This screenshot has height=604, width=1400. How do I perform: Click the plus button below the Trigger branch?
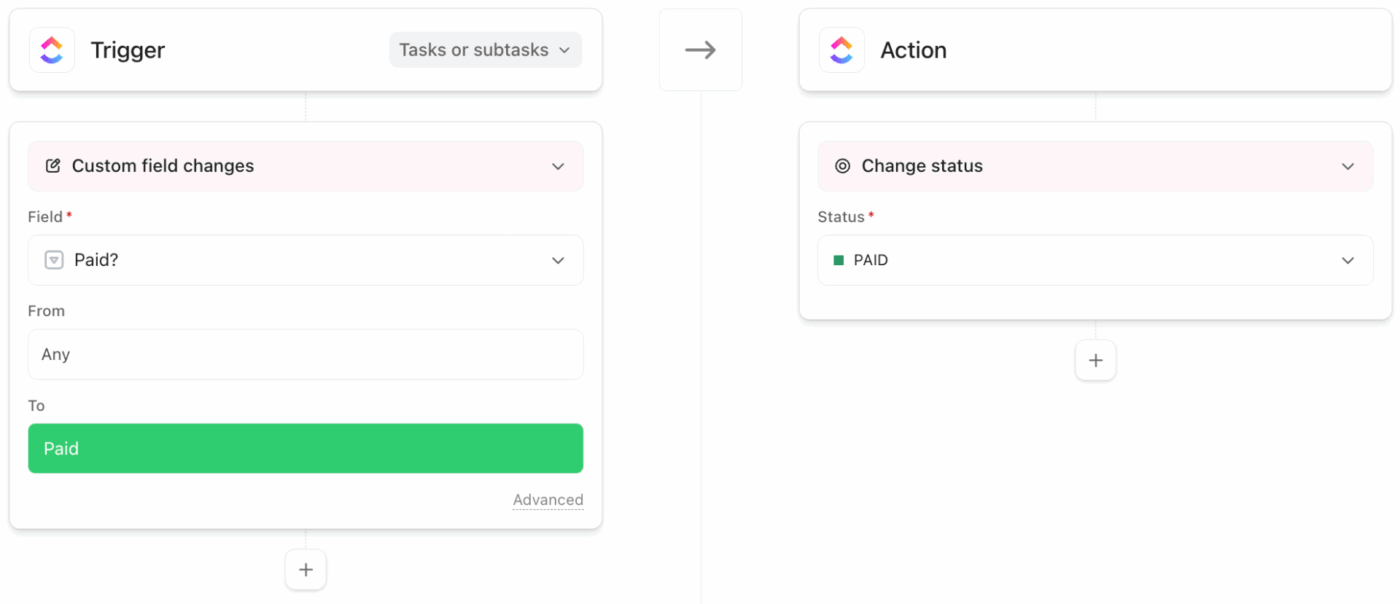point(305,569)
